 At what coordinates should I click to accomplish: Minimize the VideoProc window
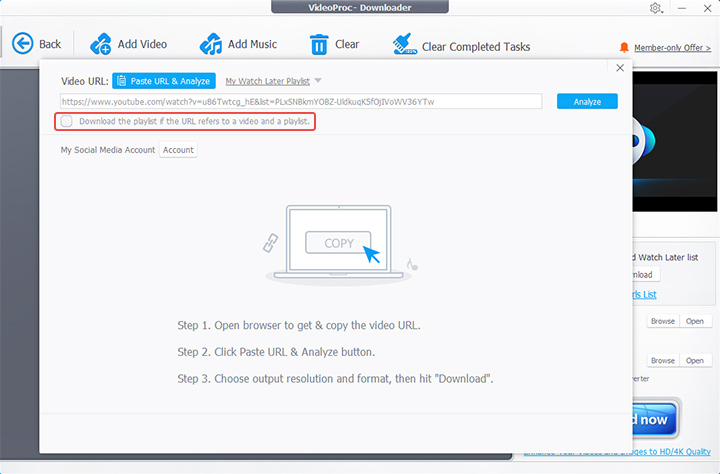[x=682, y=8]
